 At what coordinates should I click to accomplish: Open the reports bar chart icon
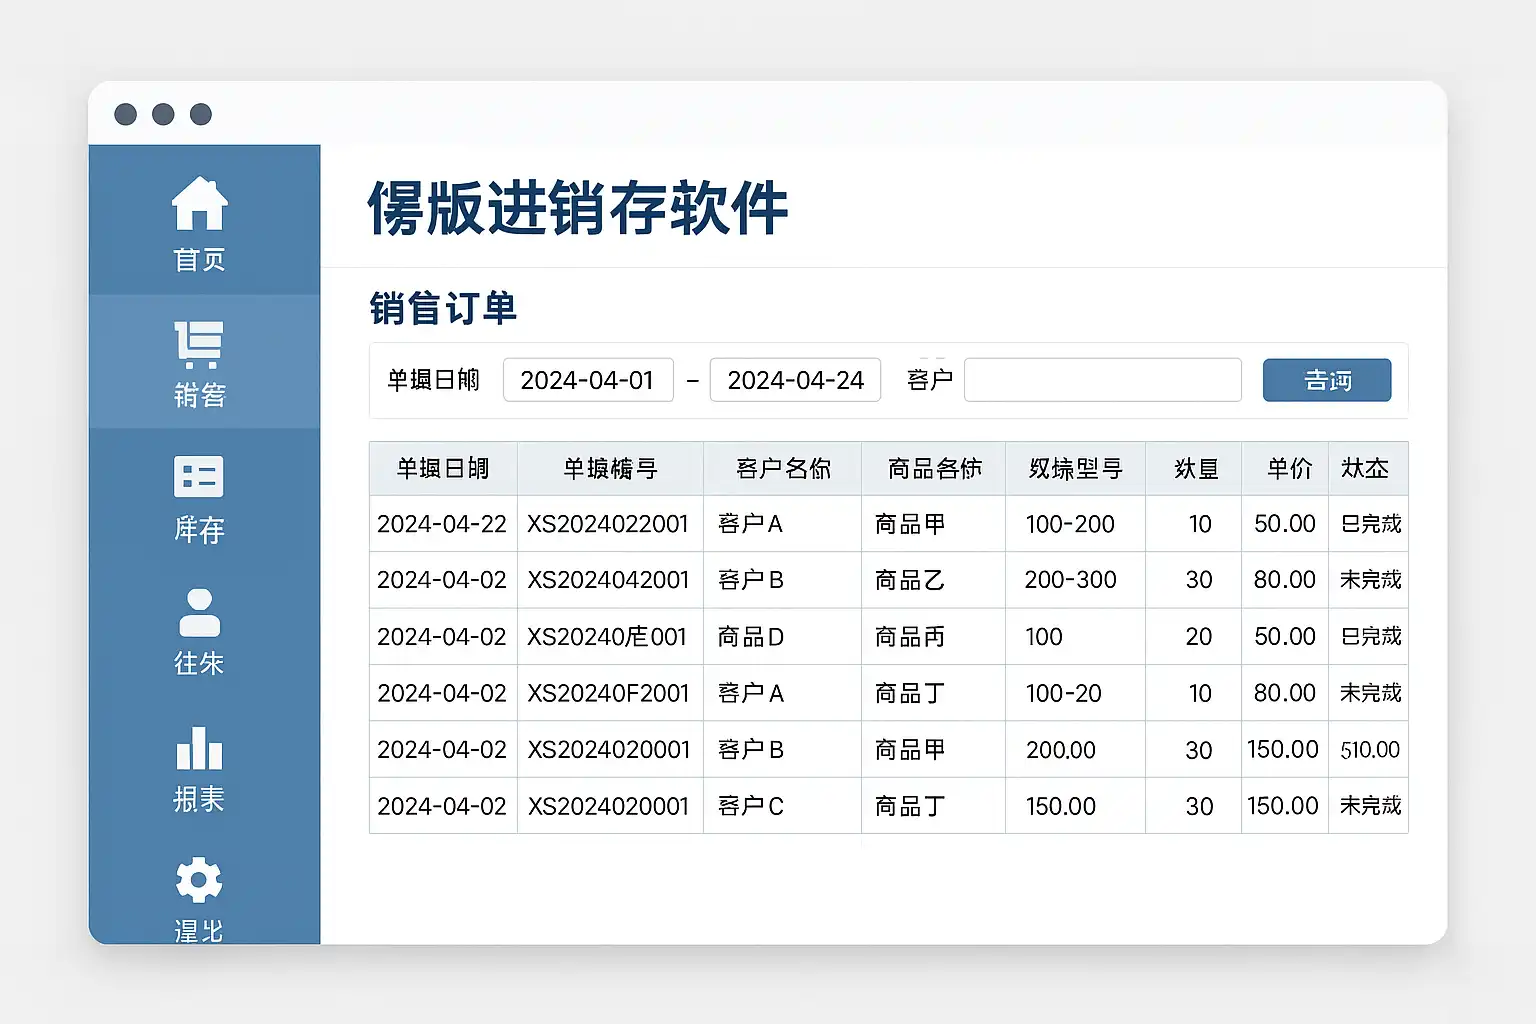click(199, 748)
